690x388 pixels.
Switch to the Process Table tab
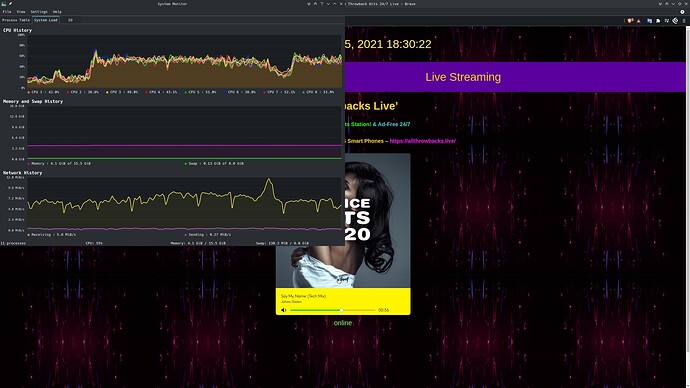tap(16, 20)
